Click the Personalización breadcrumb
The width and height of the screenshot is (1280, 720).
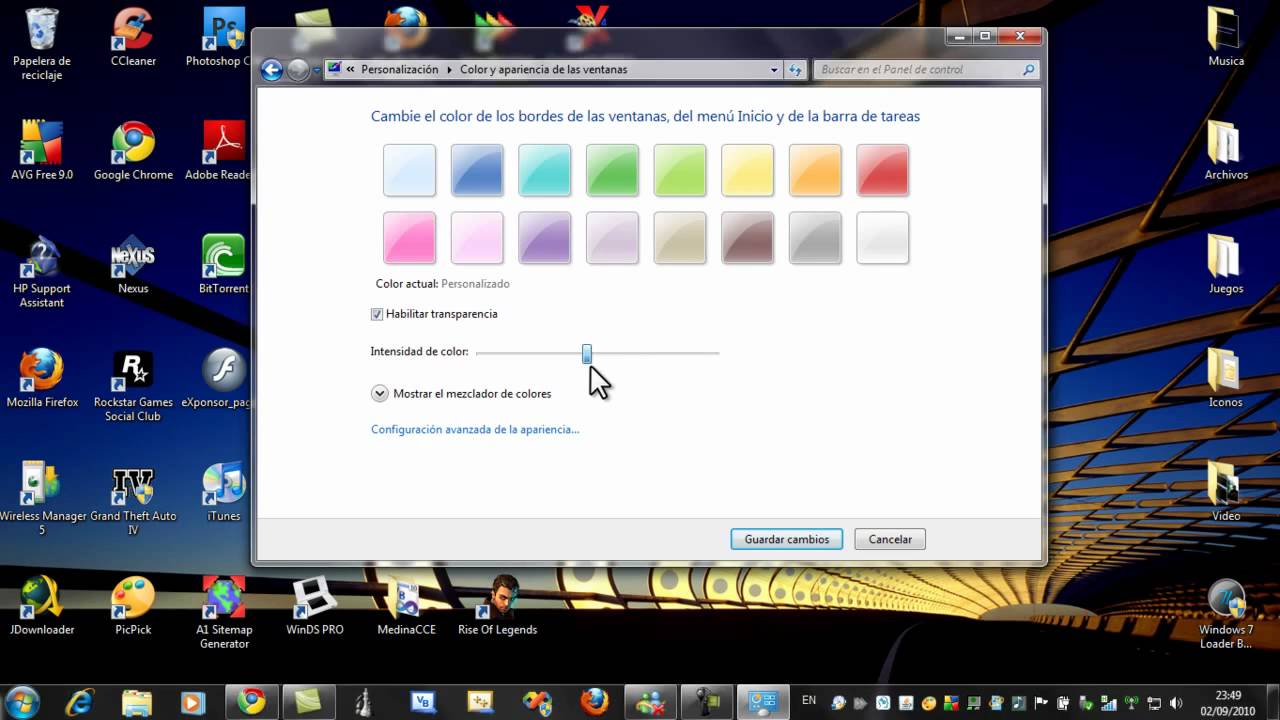pyautogui.click(x=400, y=70)
